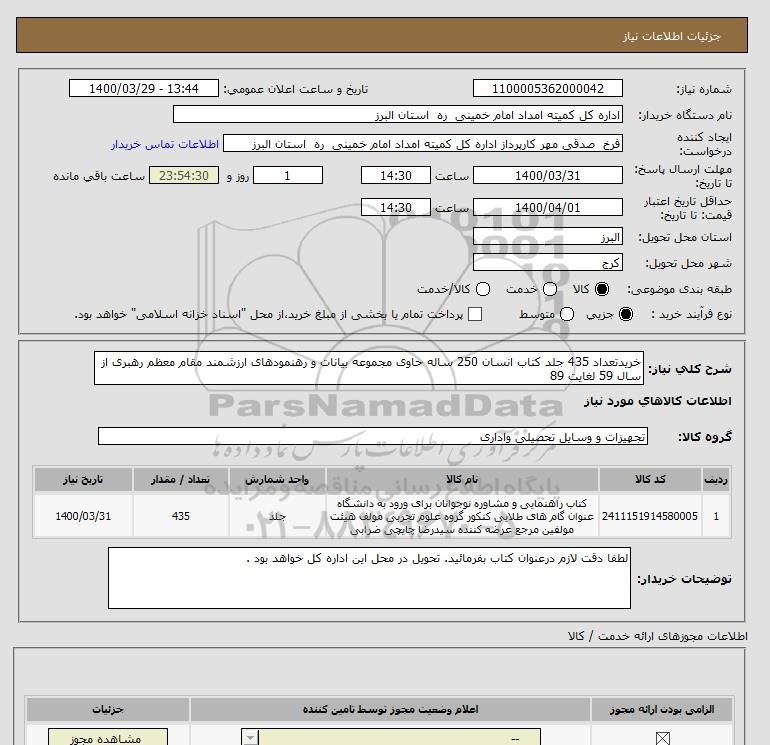770x745 pixels.
Task: Select the کالا/خدمت radio button
Action: (x=483, y=289)
